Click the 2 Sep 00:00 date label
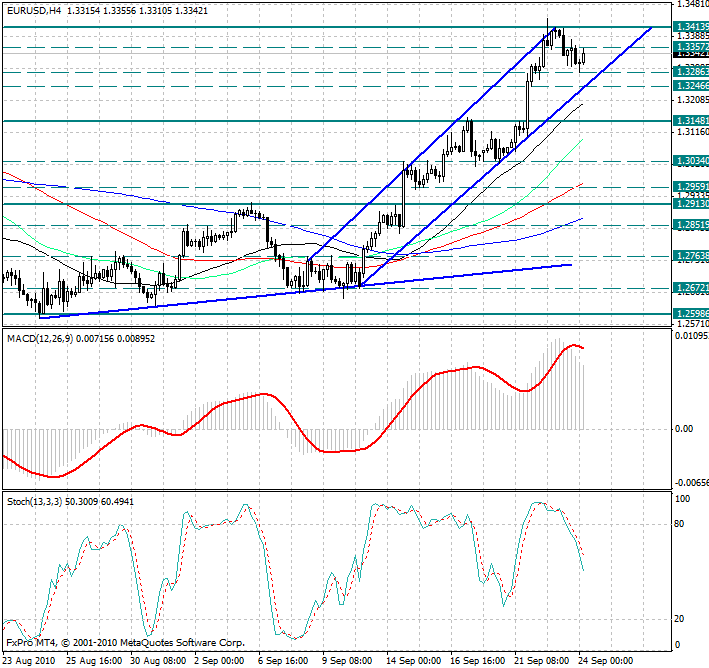Screen dimensions: 709x668 click(x=219, y=661)
